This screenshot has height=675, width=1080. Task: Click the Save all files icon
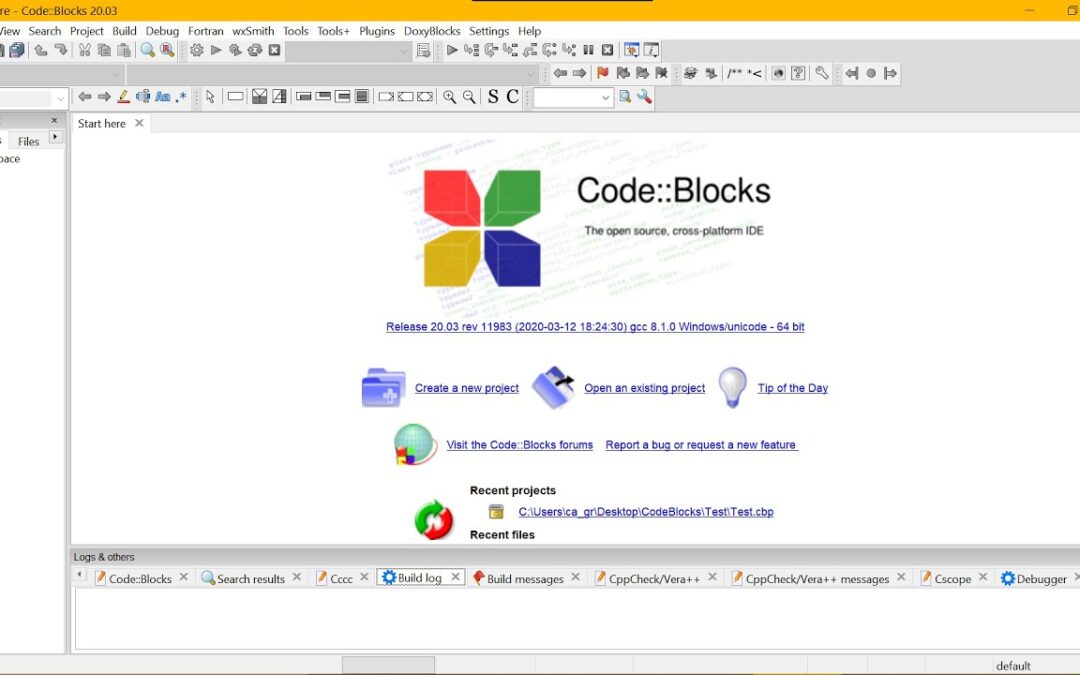17,50
